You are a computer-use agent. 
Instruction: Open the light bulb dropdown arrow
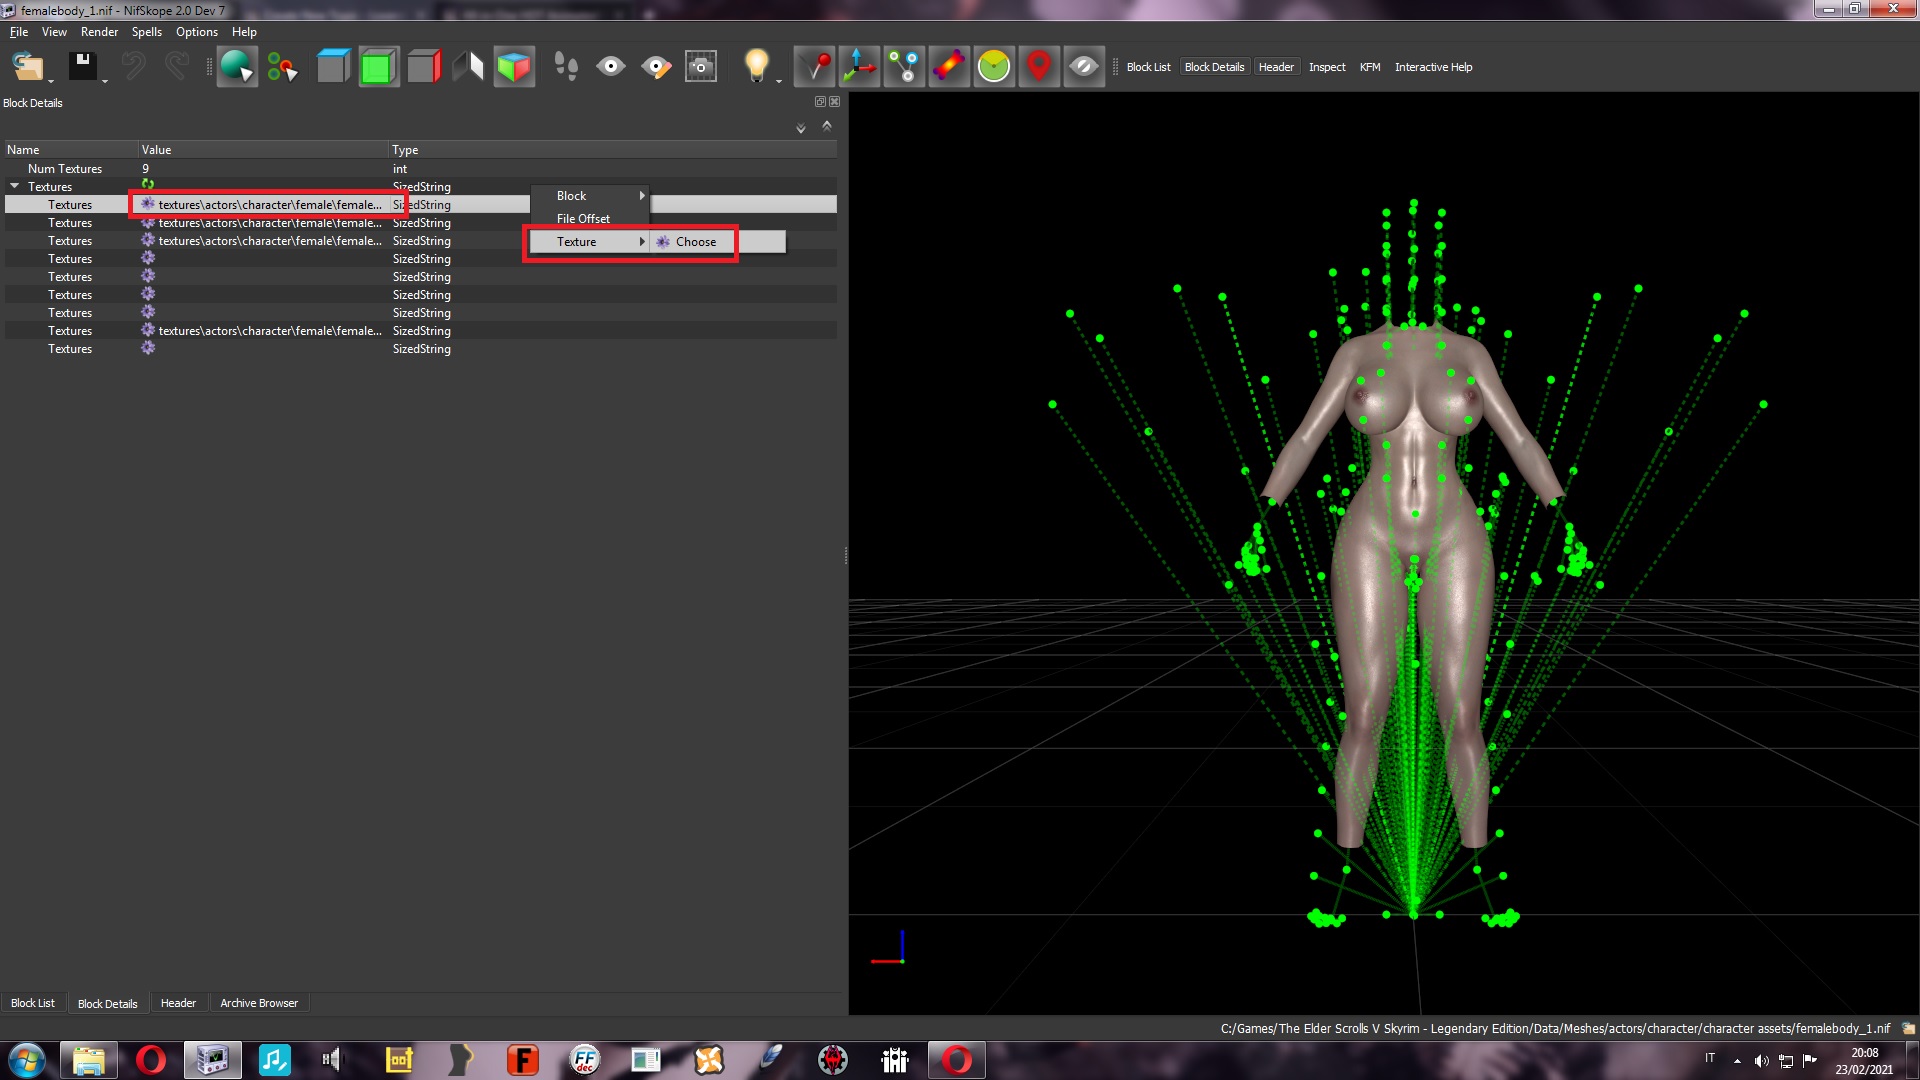coord(779,82)
